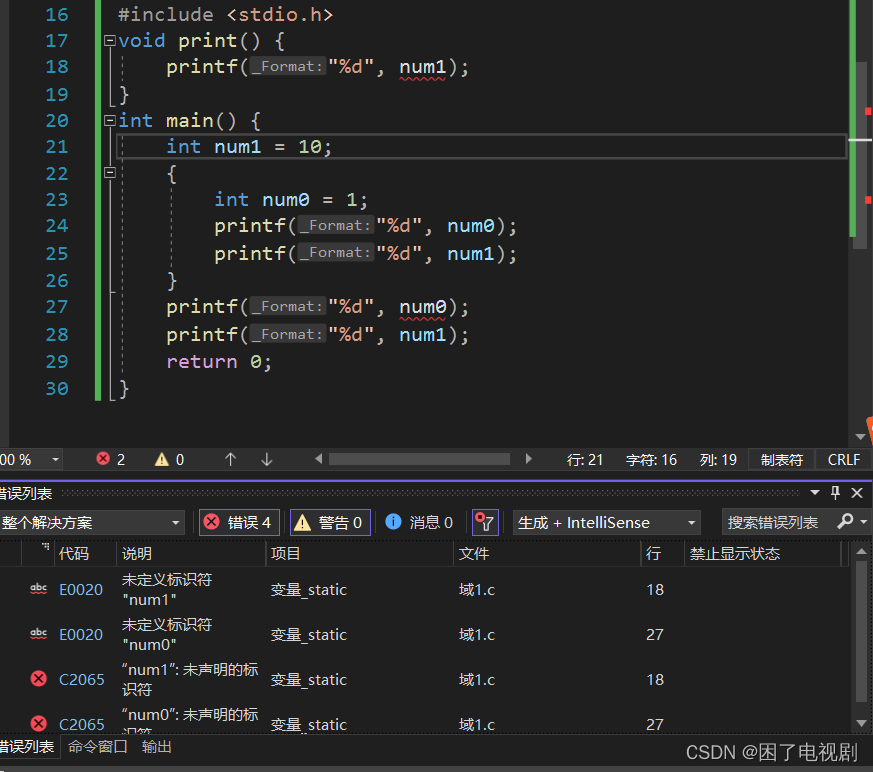Screen dimensions: 873x772
Task: Go to next issue with down arrow
Action: 267,459
